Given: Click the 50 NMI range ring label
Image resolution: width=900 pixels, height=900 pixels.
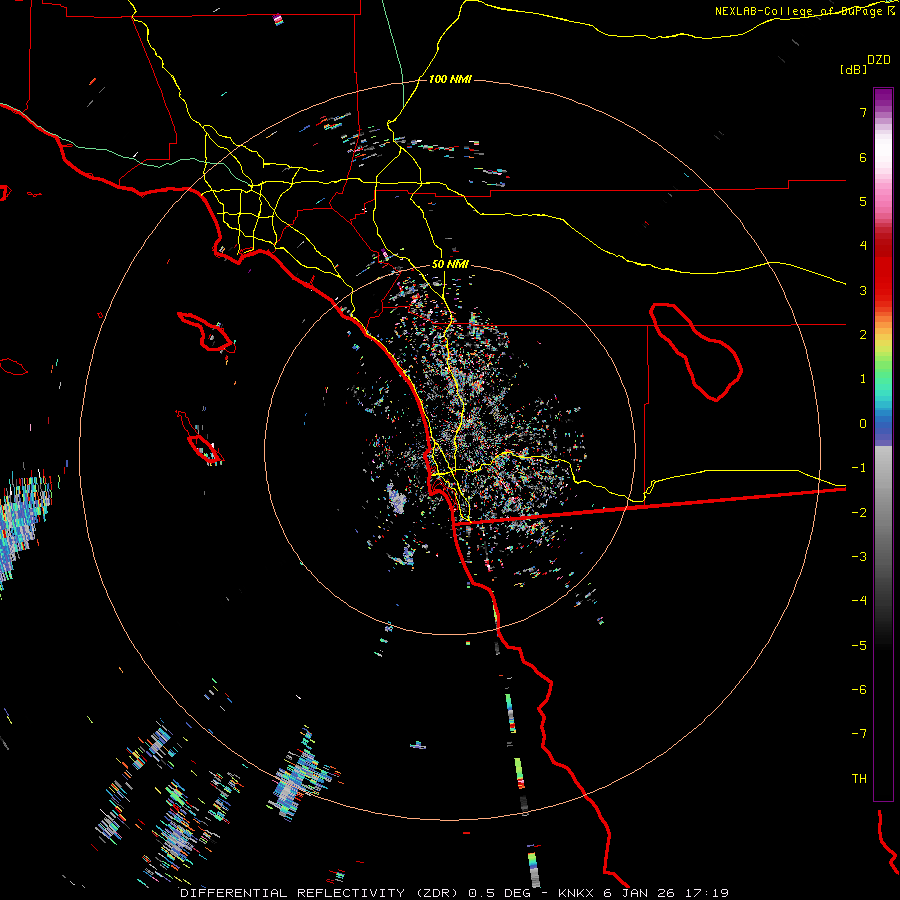Looking at the screenshot, I should pos(450,264).
